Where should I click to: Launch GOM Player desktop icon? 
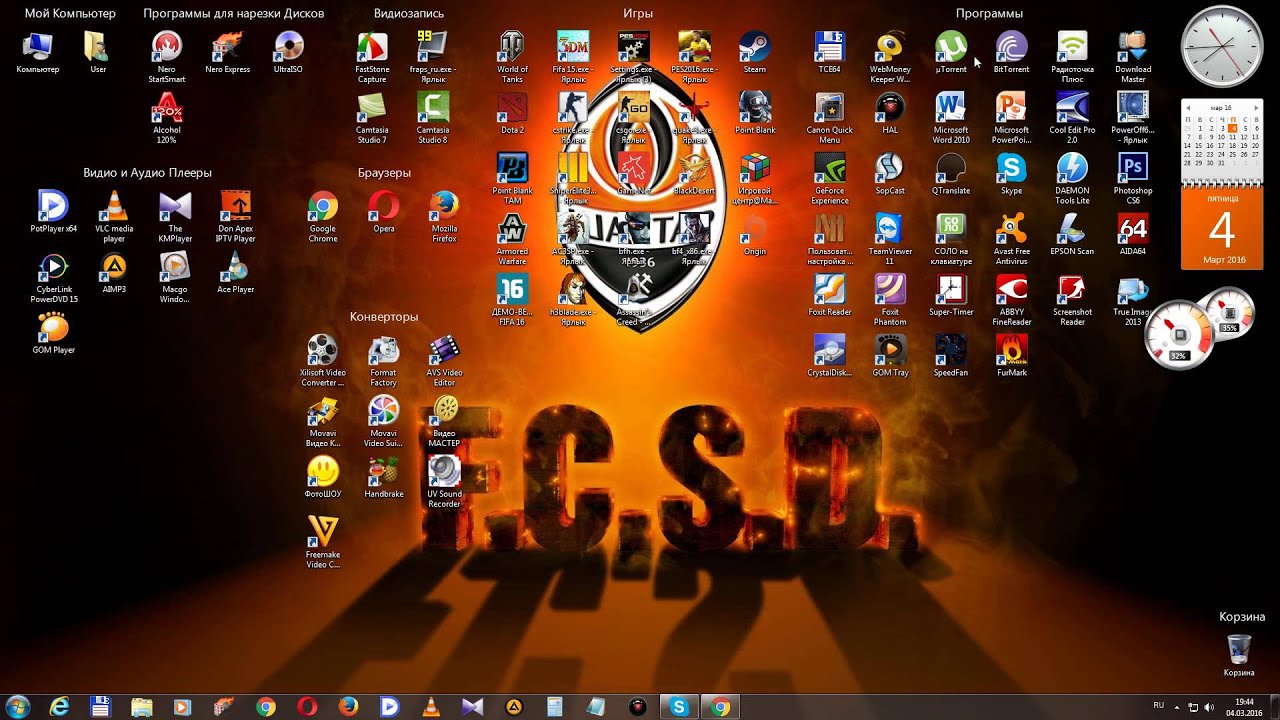tap(53, 333)
